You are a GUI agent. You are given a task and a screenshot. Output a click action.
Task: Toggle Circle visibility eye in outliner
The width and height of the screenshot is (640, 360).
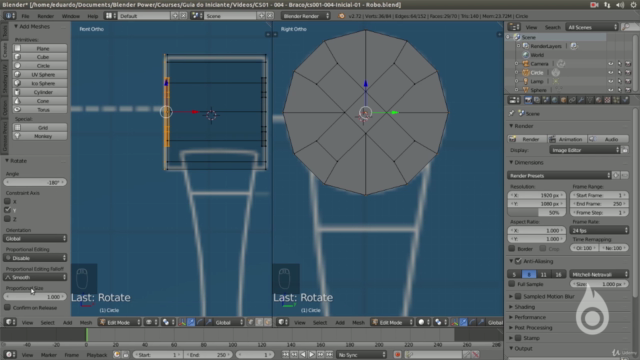[x=611, y=73]
